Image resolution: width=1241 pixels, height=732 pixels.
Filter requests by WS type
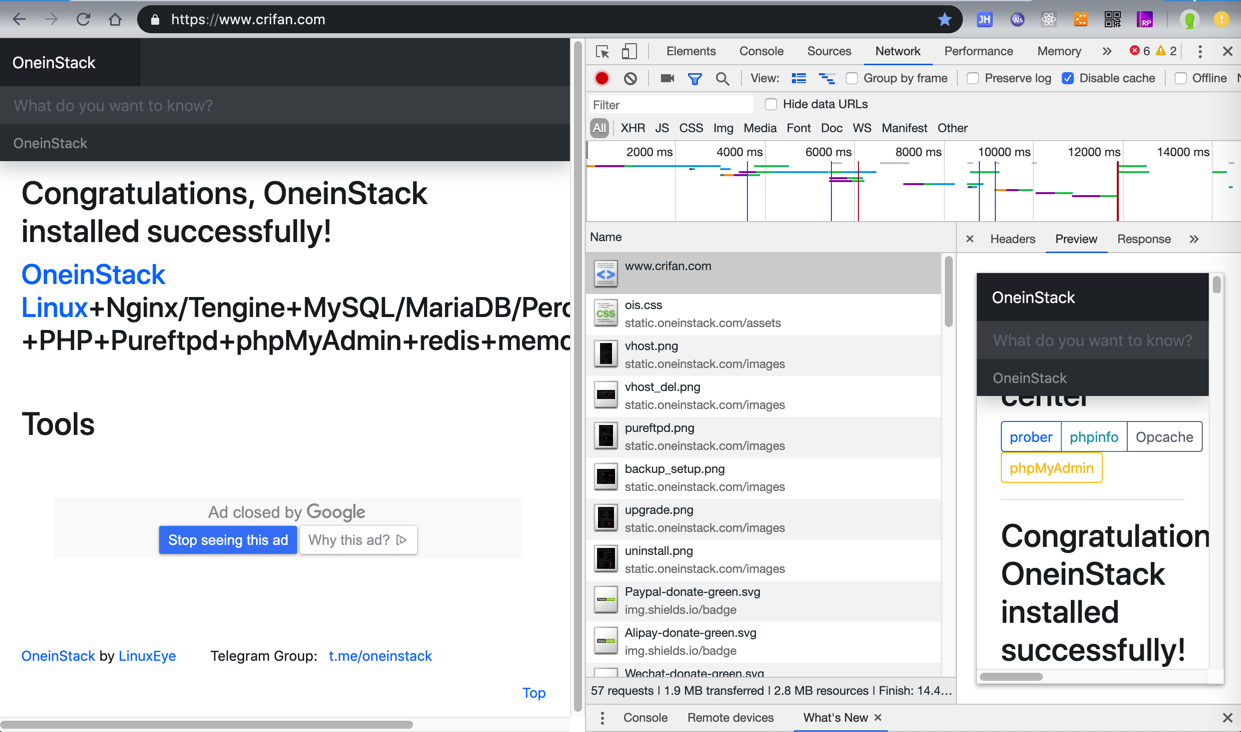tap(862, 128)
